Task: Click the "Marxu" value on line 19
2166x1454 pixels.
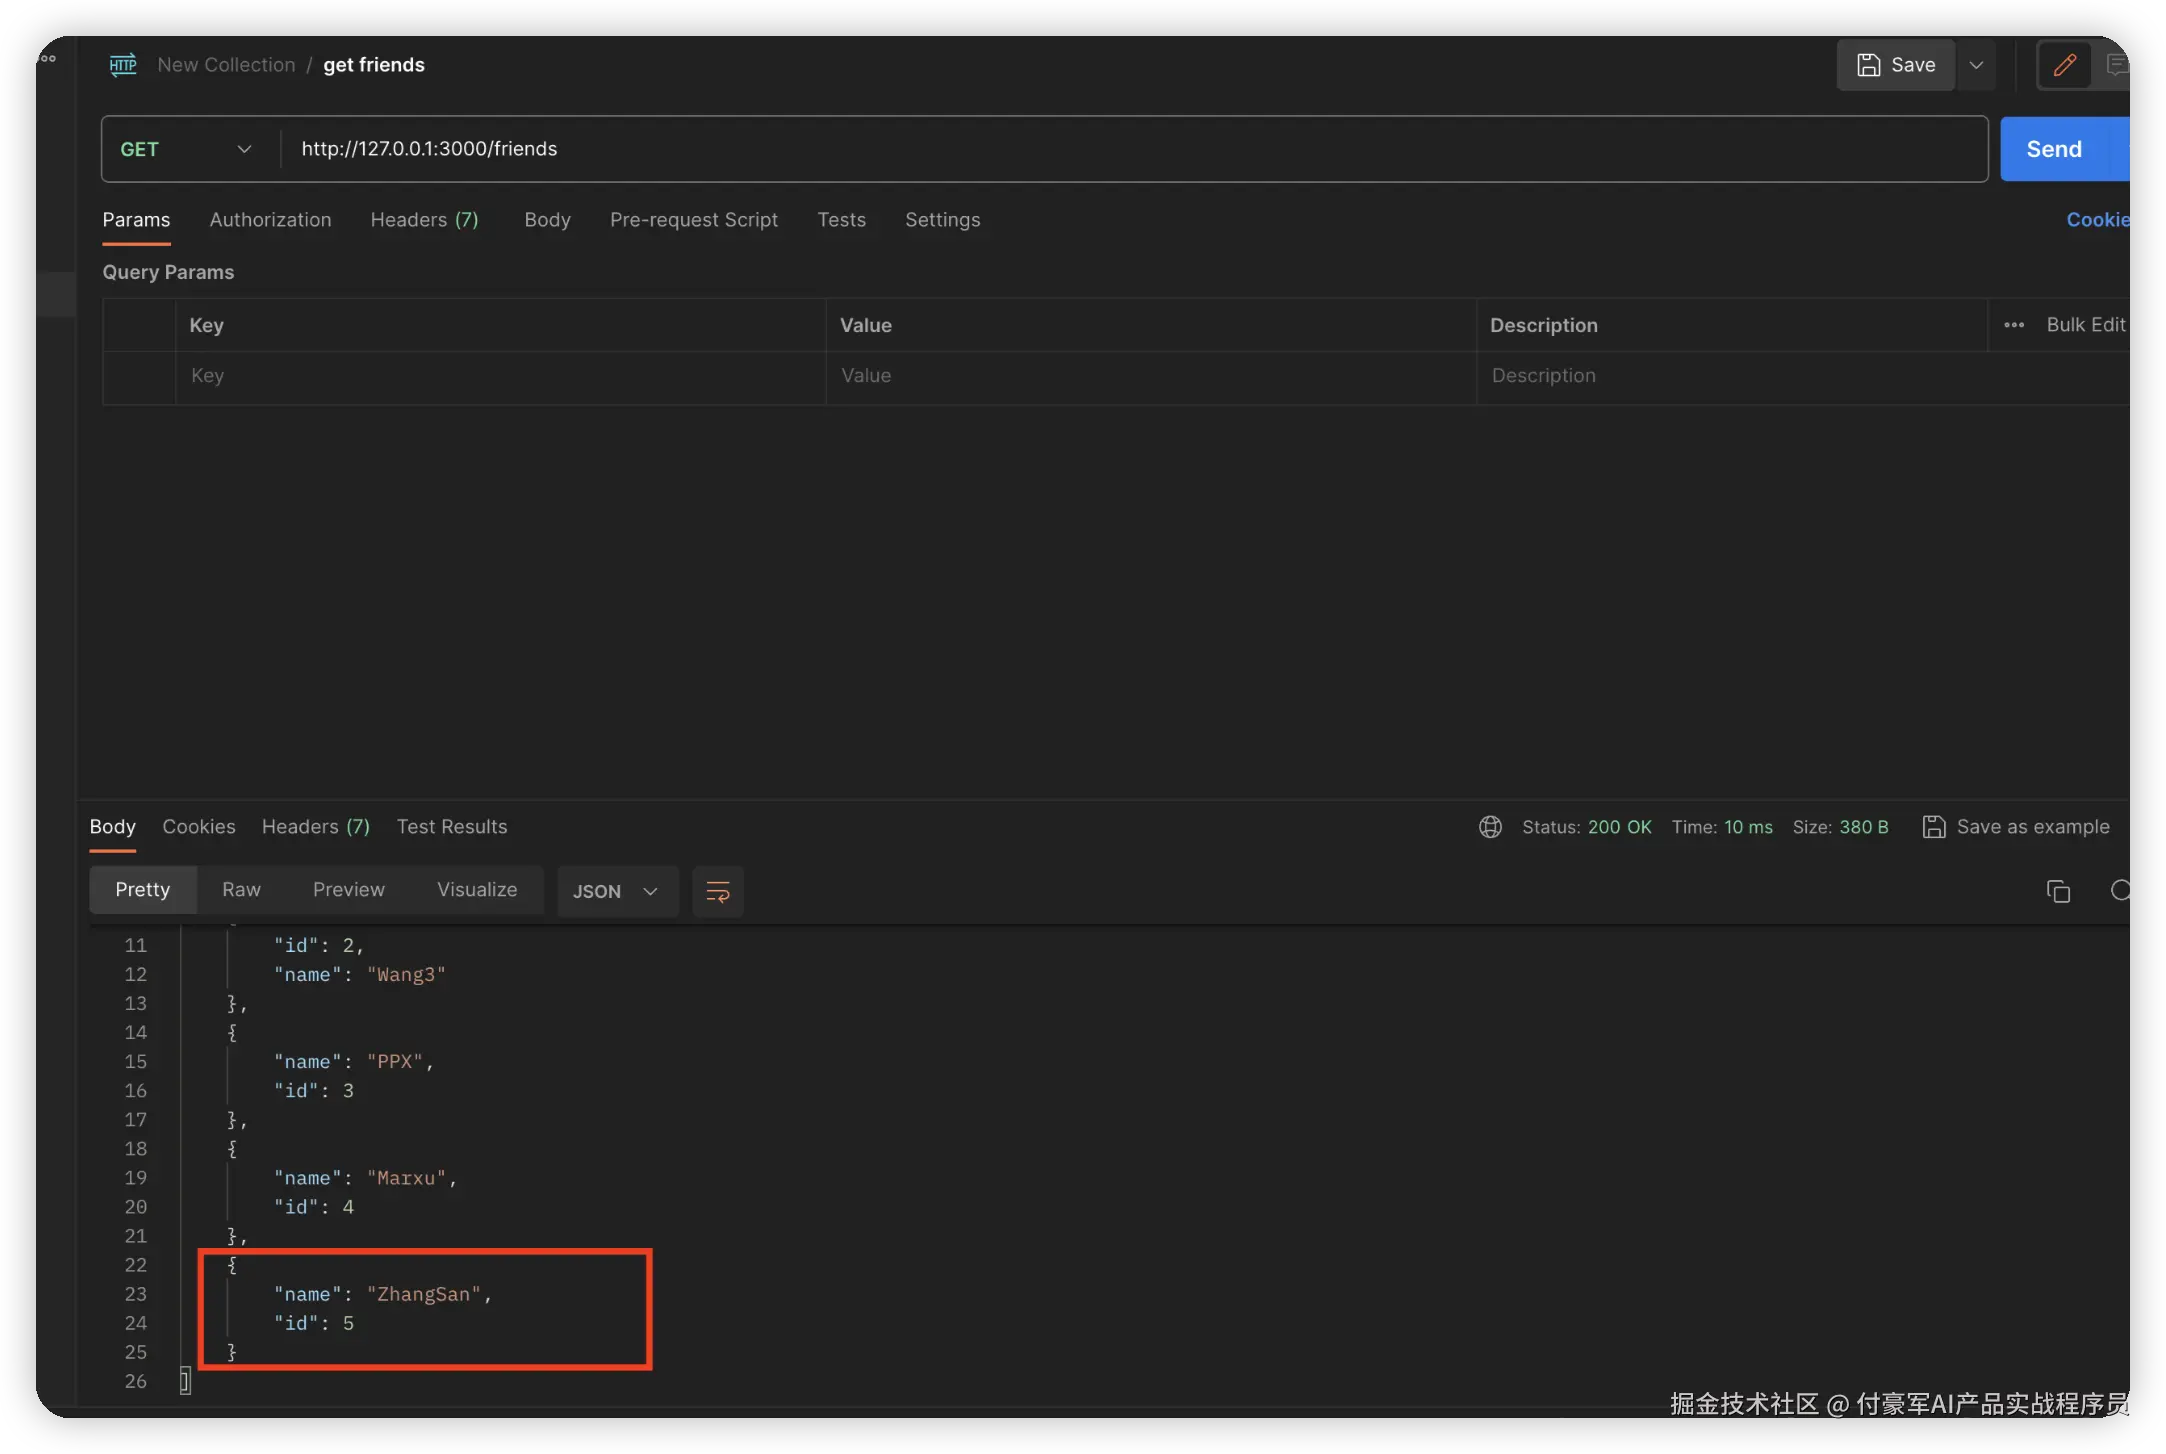Action: click(x=406, y=1179)
